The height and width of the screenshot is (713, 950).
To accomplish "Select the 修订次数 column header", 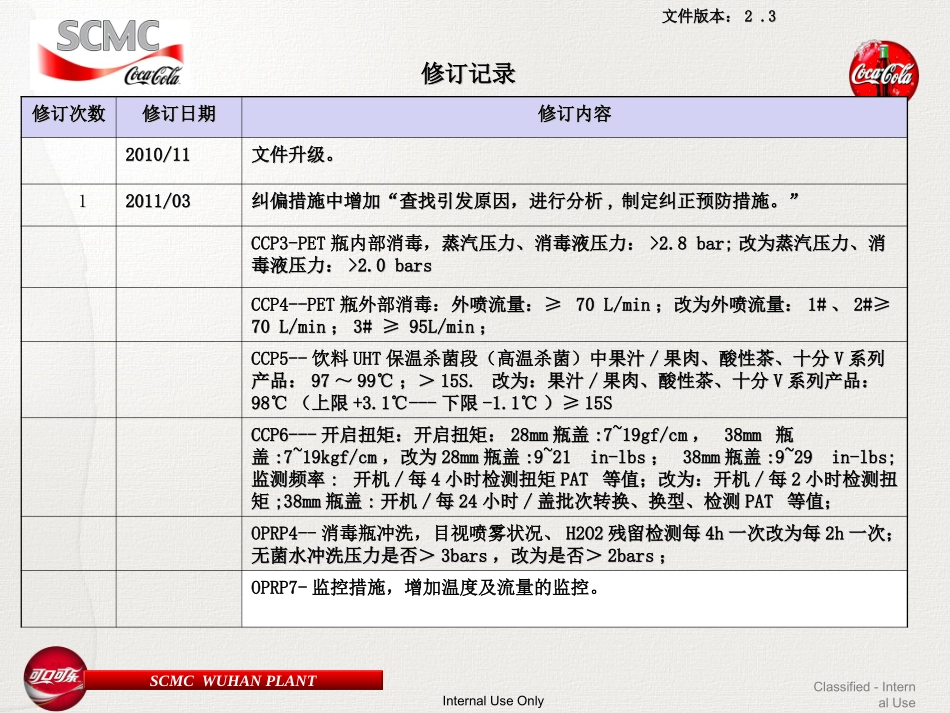I will point(69,114).
